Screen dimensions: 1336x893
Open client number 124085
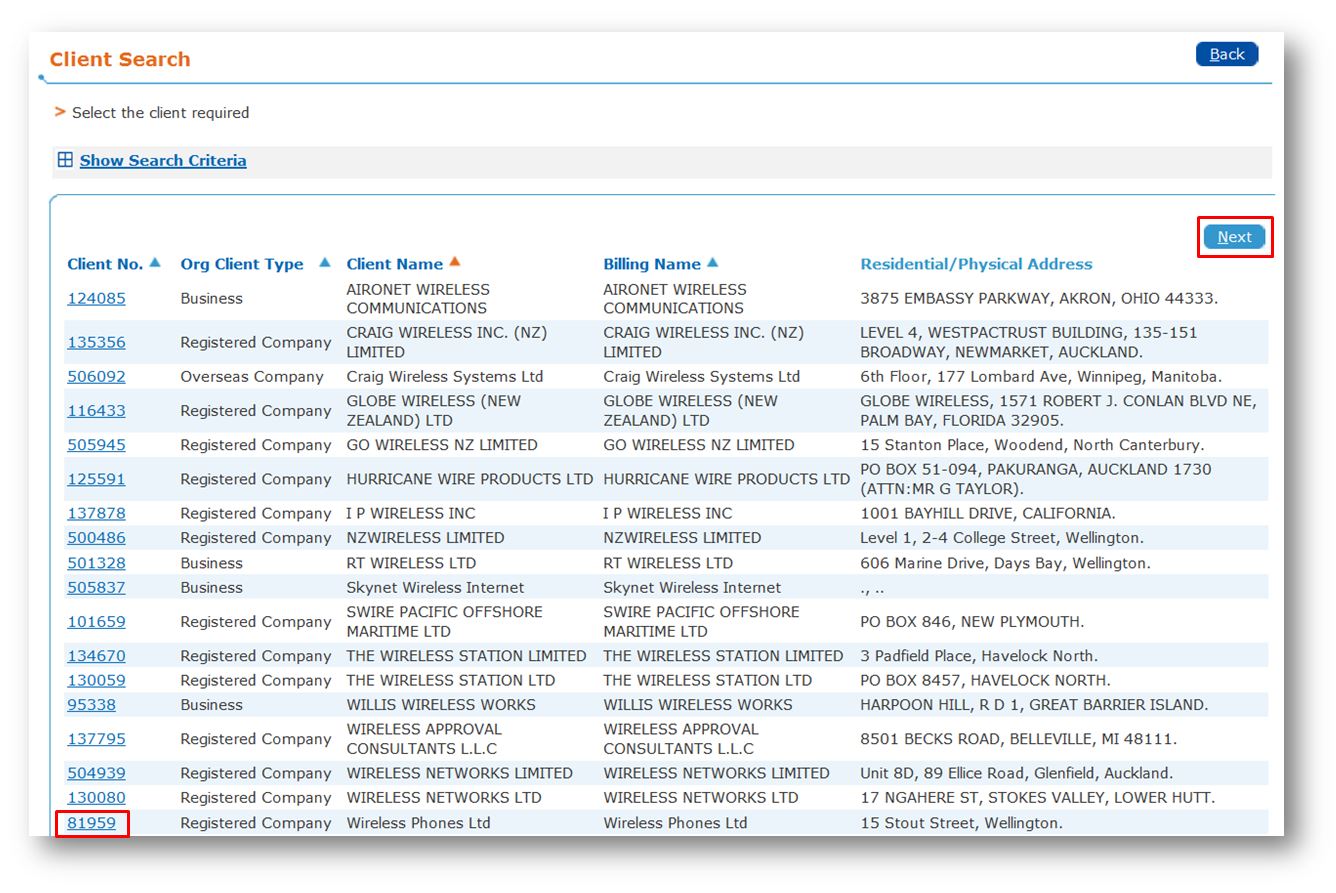click(96, 298)
